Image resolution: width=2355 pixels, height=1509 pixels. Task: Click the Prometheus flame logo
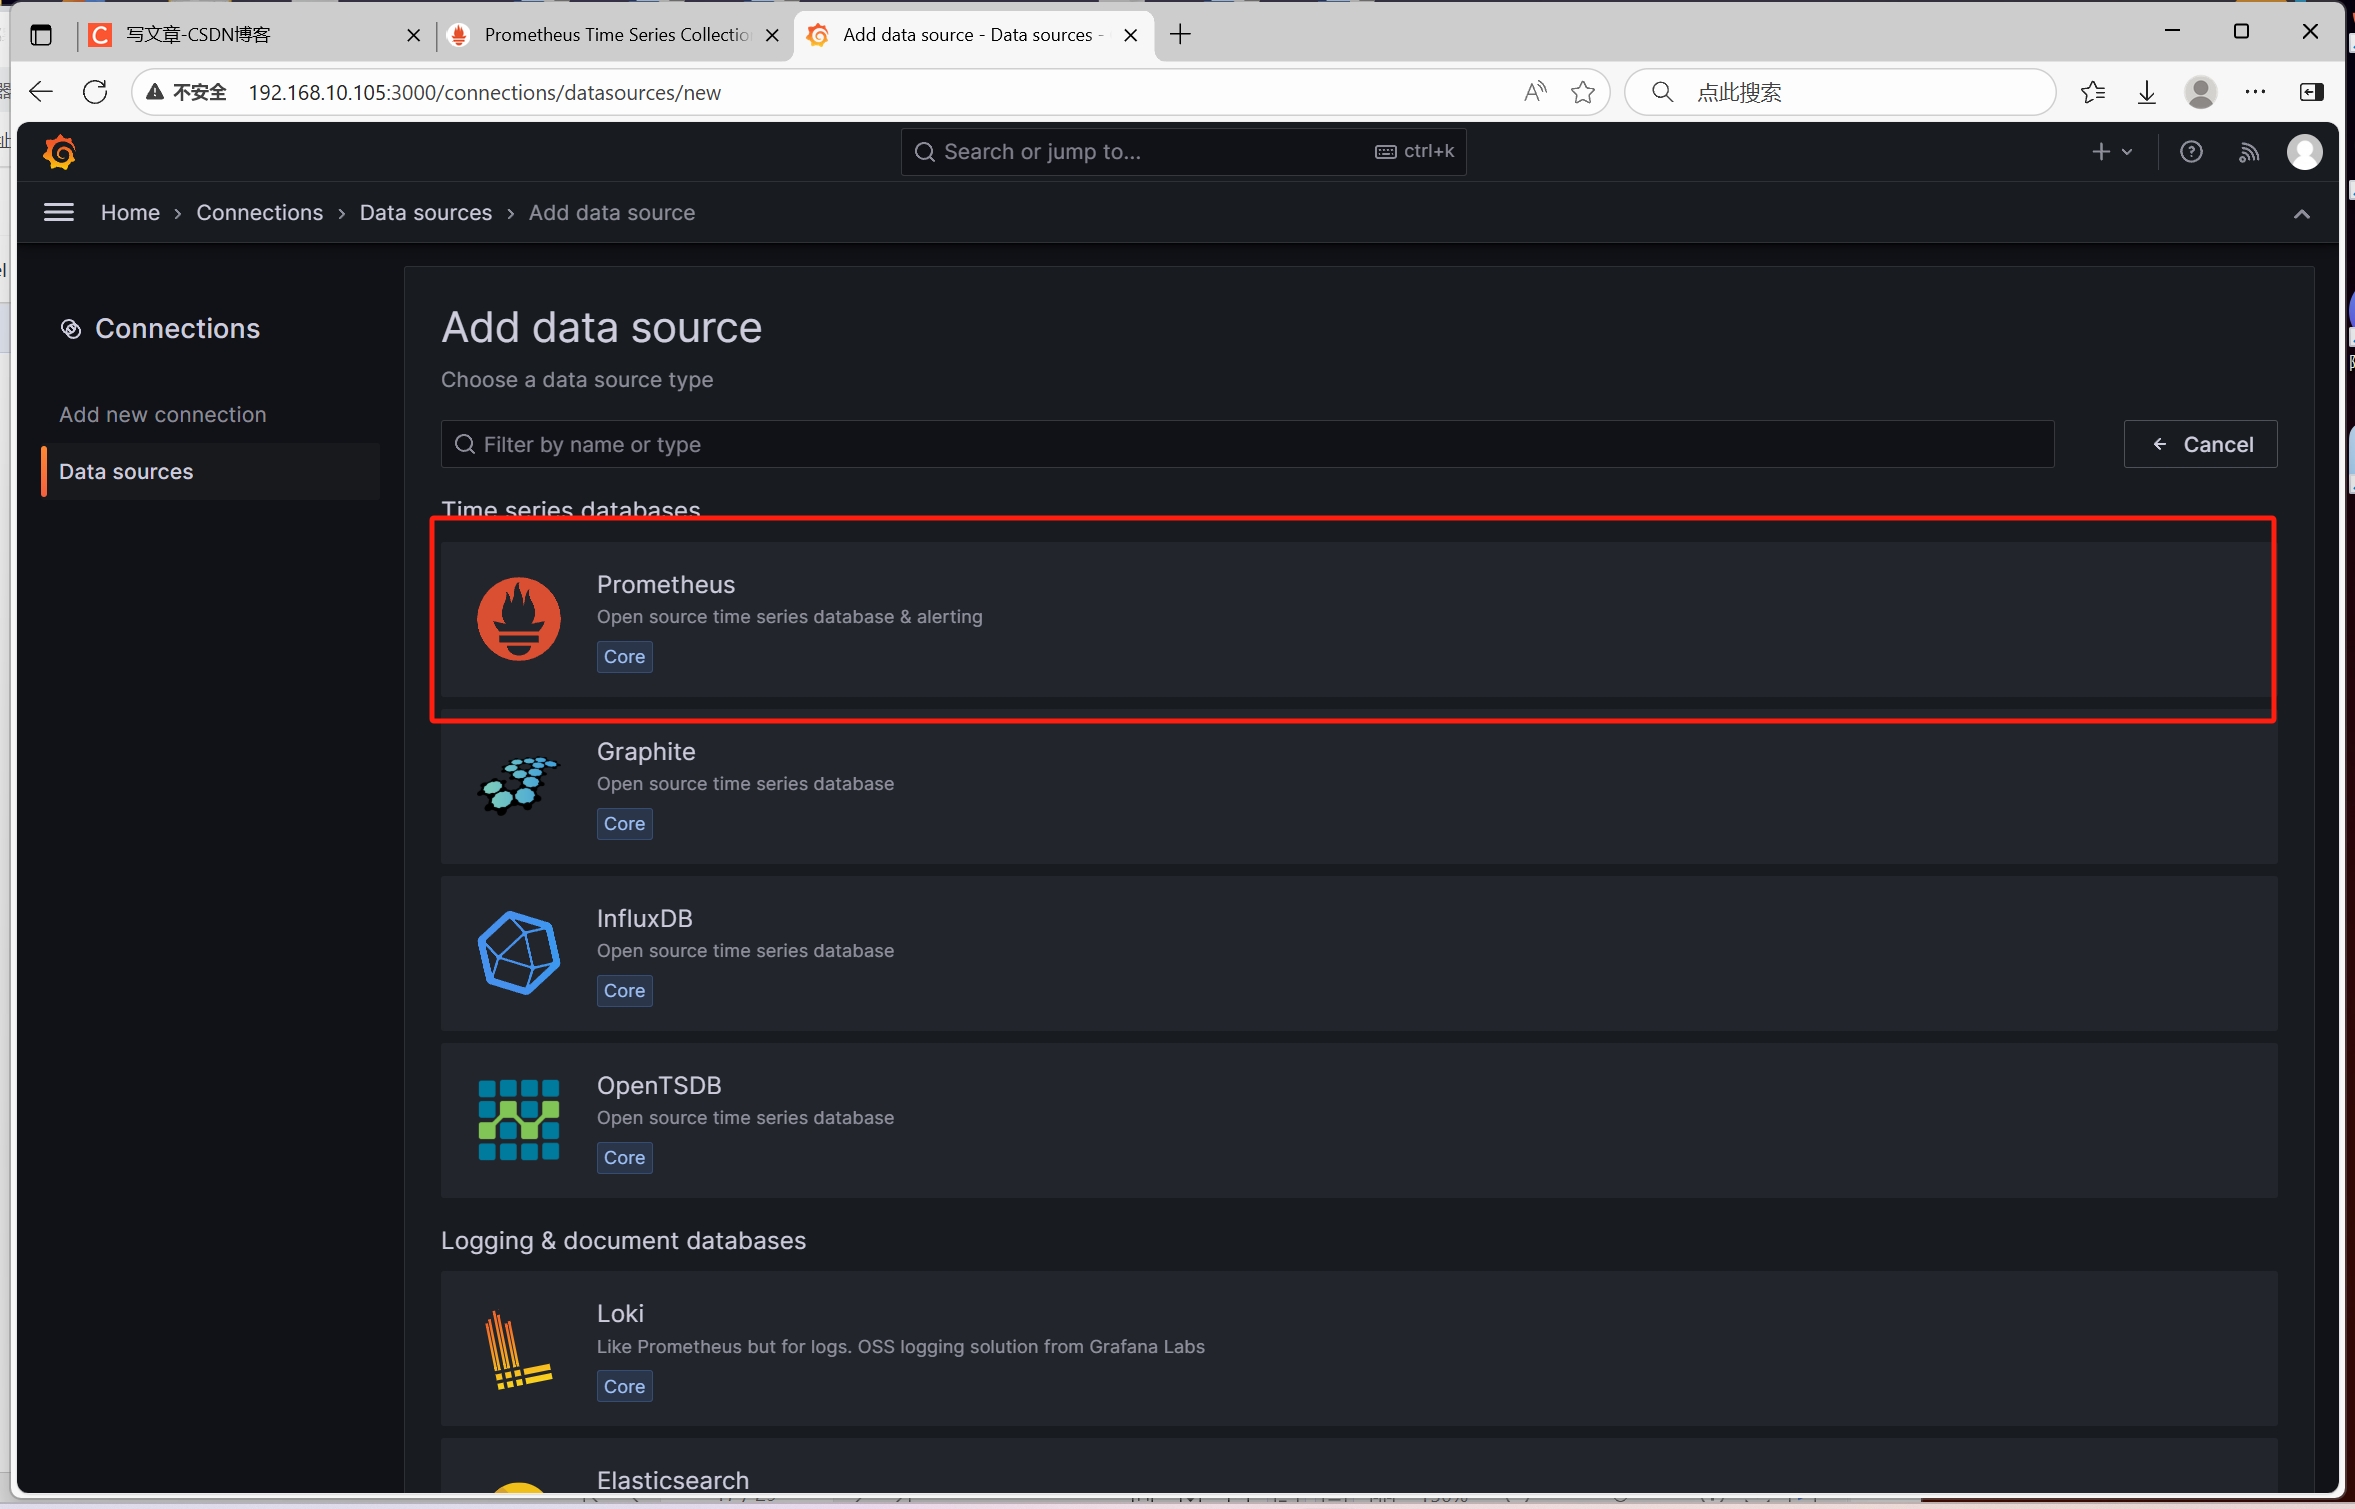[x=518, y=619]
